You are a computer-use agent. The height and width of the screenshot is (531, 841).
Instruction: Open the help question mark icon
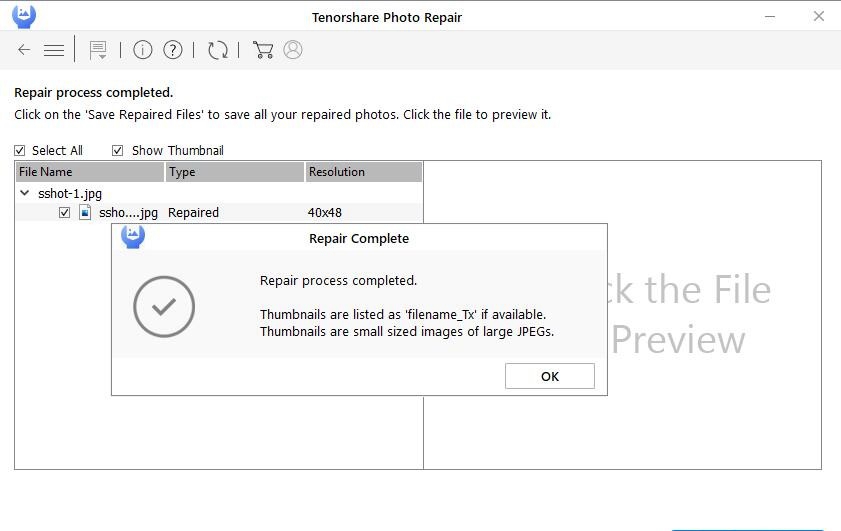click(x=173, y=50)
